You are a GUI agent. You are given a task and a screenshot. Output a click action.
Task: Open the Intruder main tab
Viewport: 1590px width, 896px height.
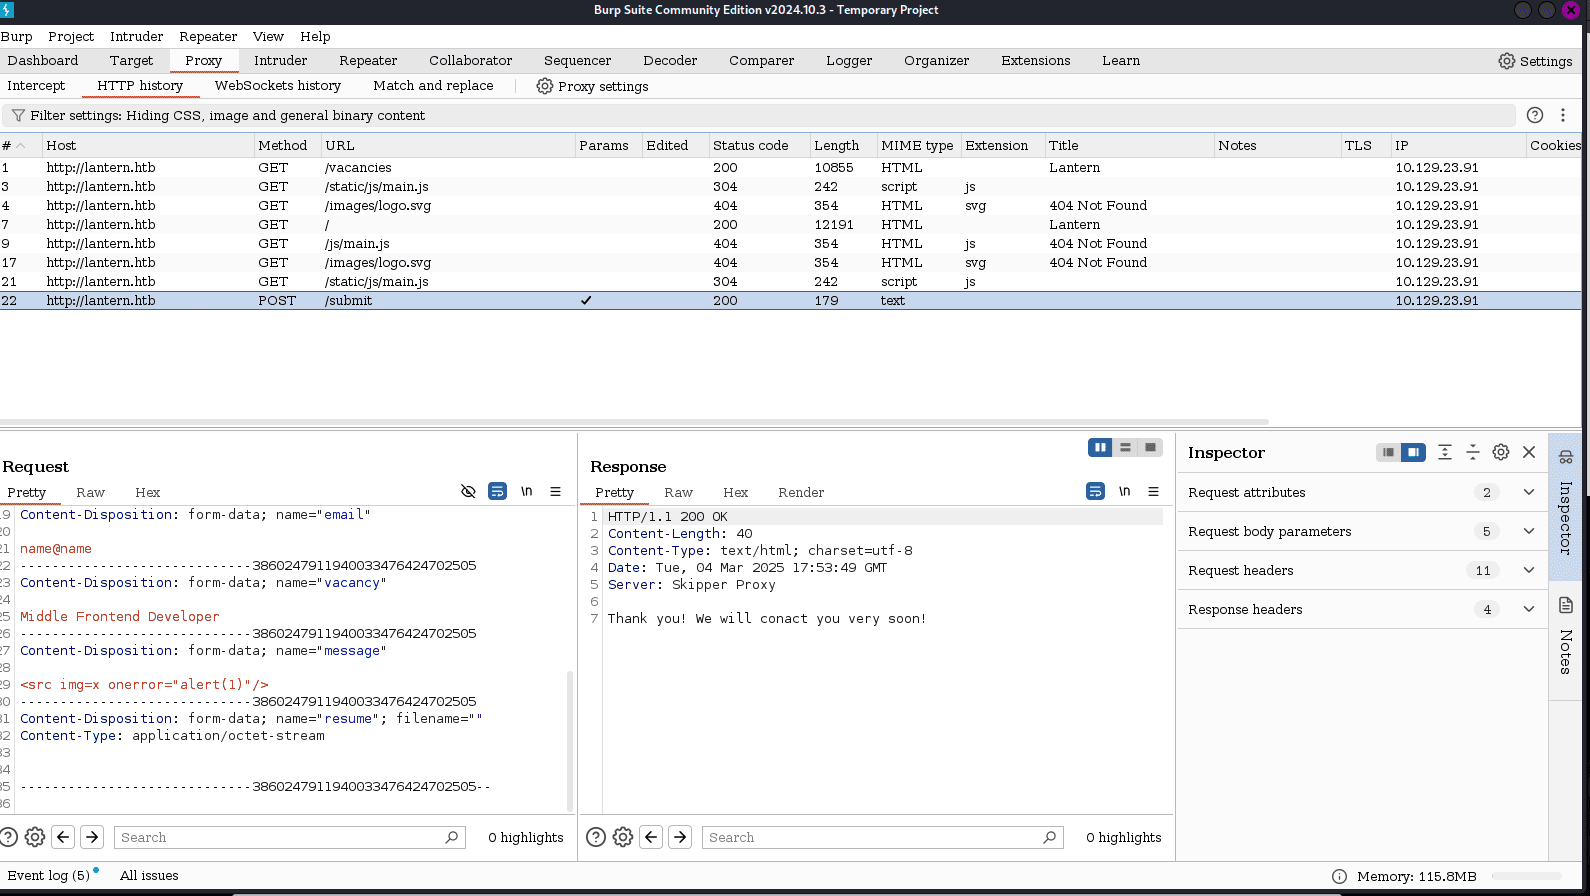point(281,61)
